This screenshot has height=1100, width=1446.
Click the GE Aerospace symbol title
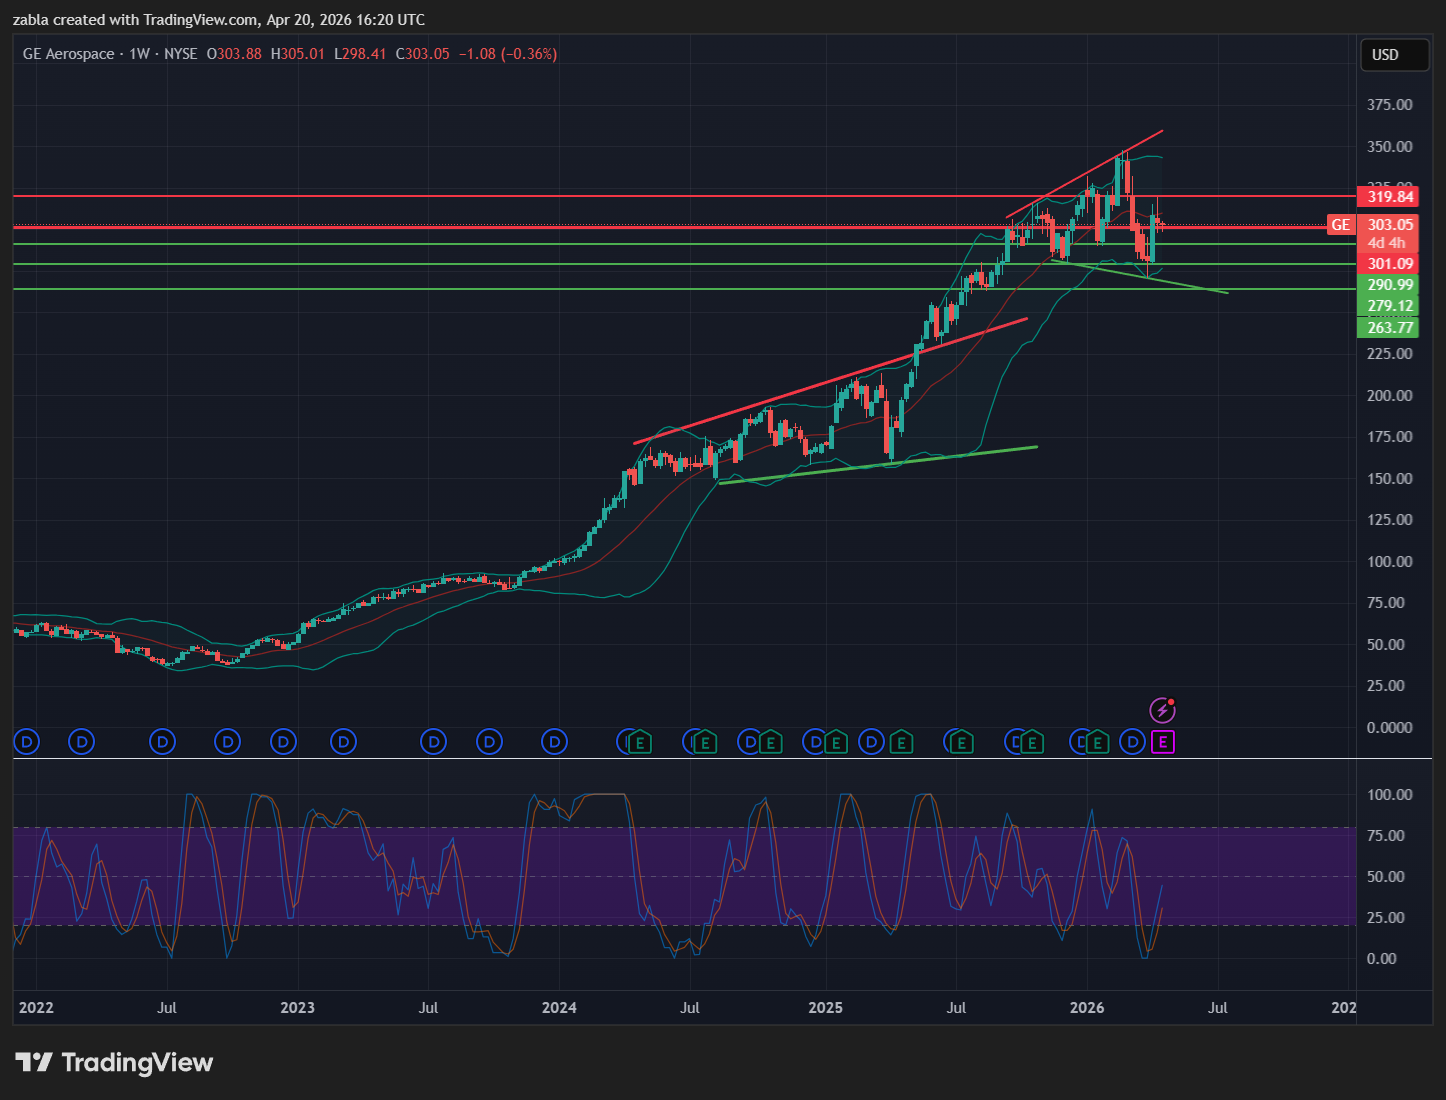(68, 54)
